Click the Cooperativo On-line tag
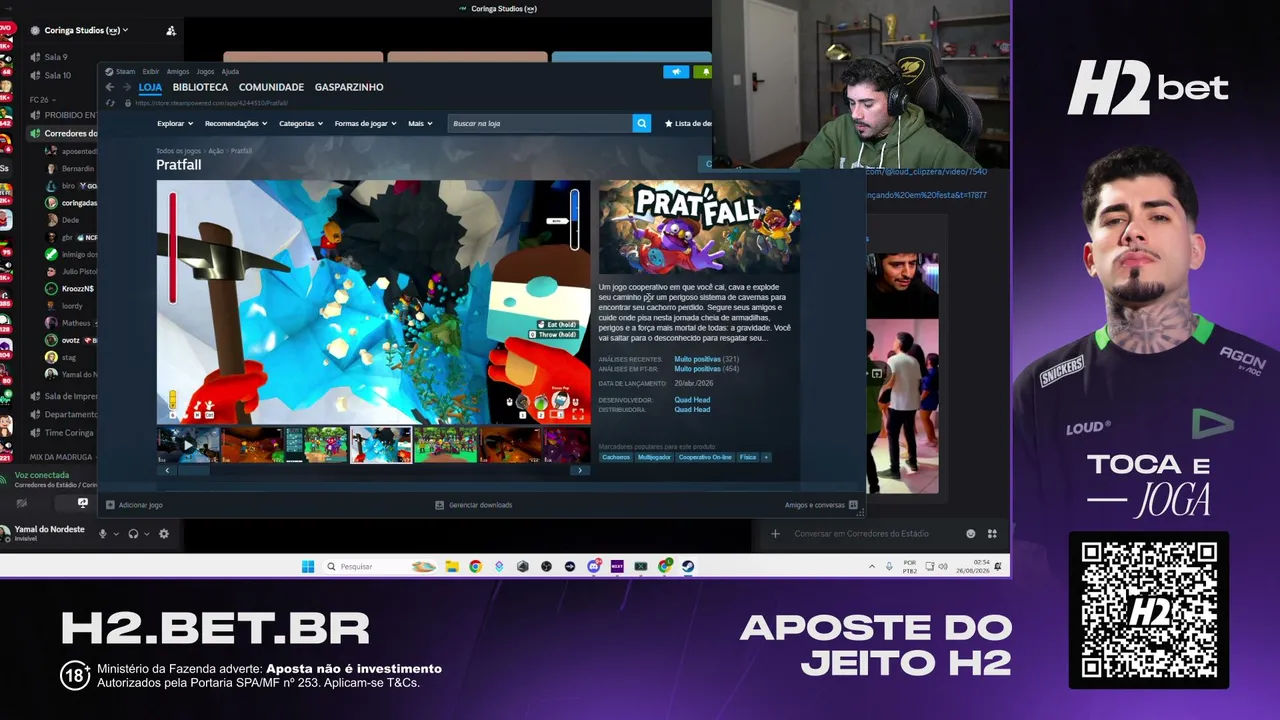Image resolution: width=1280 pixels, height=720 pixels. pyautogui.click(x=705, y=457)
